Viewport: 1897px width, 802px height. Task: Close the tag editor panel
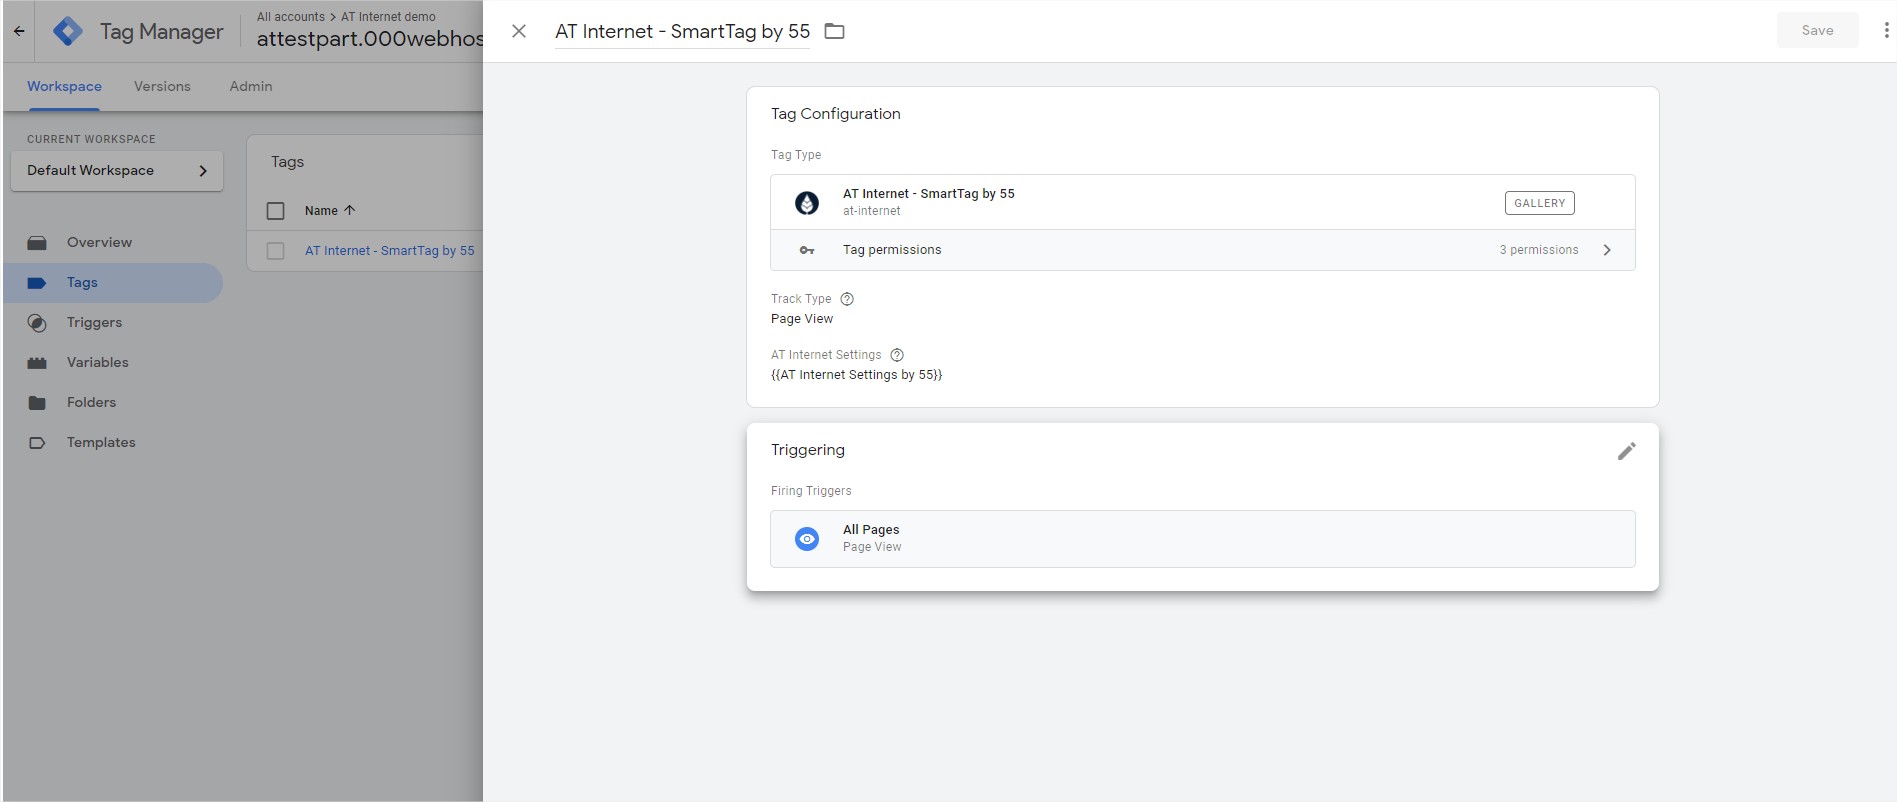(519, 31)
